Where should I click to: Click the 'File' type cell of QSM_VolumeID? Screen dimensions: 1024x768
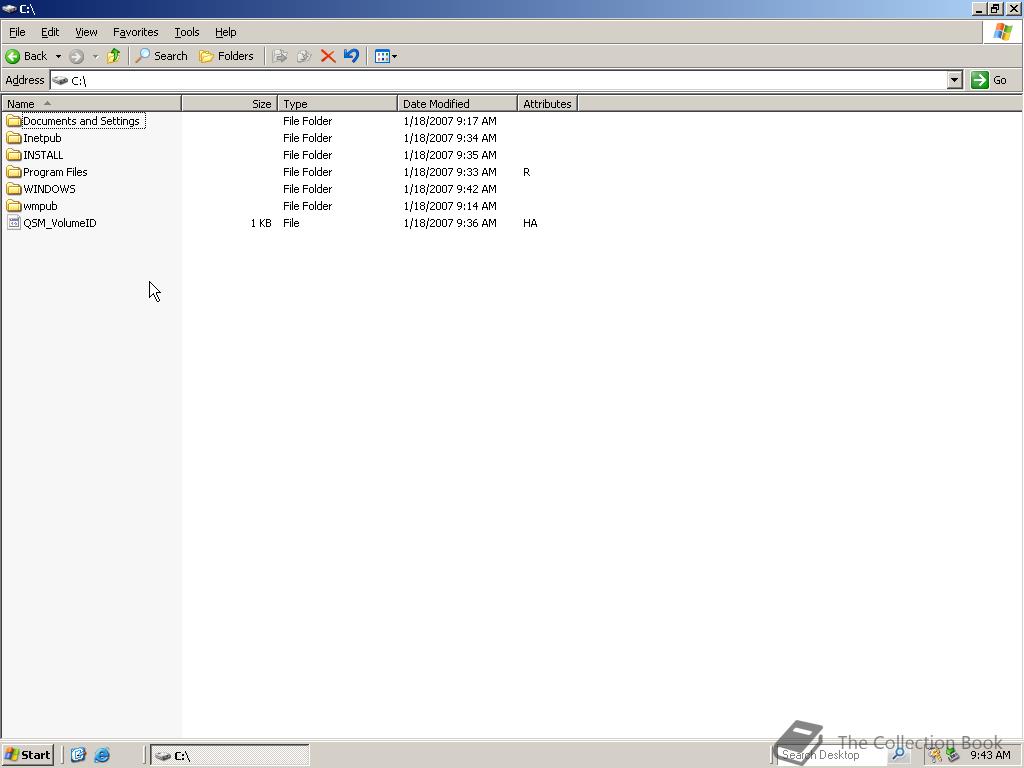tap(291, 223)
